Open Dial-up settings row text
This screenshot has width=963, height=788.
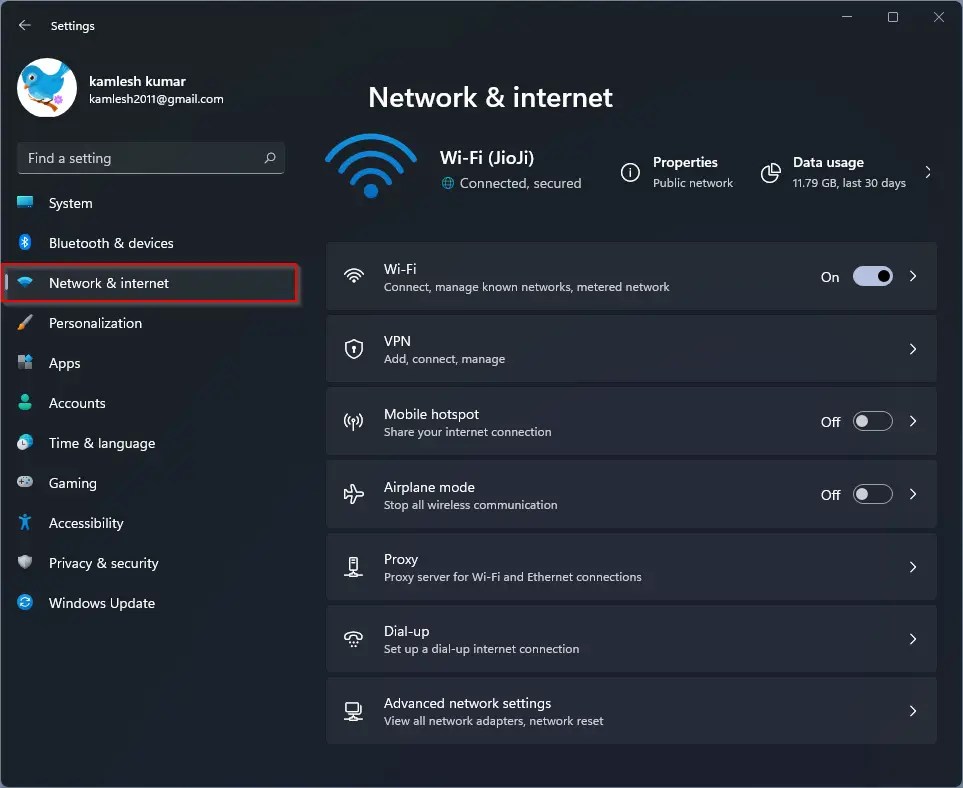[x=481, y=639]
